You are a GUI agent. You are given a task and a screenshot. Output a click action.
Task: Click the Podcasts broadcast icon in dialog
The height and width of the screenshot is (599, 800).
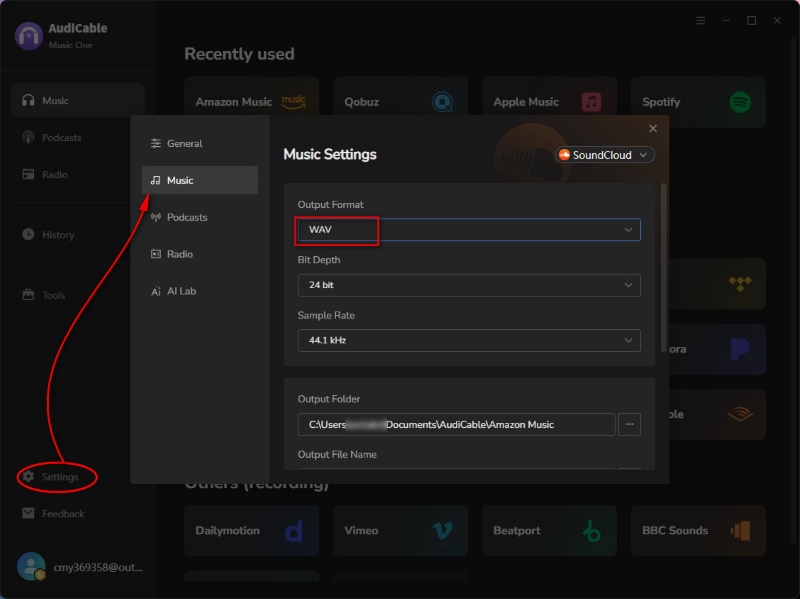tap(156, 217)
